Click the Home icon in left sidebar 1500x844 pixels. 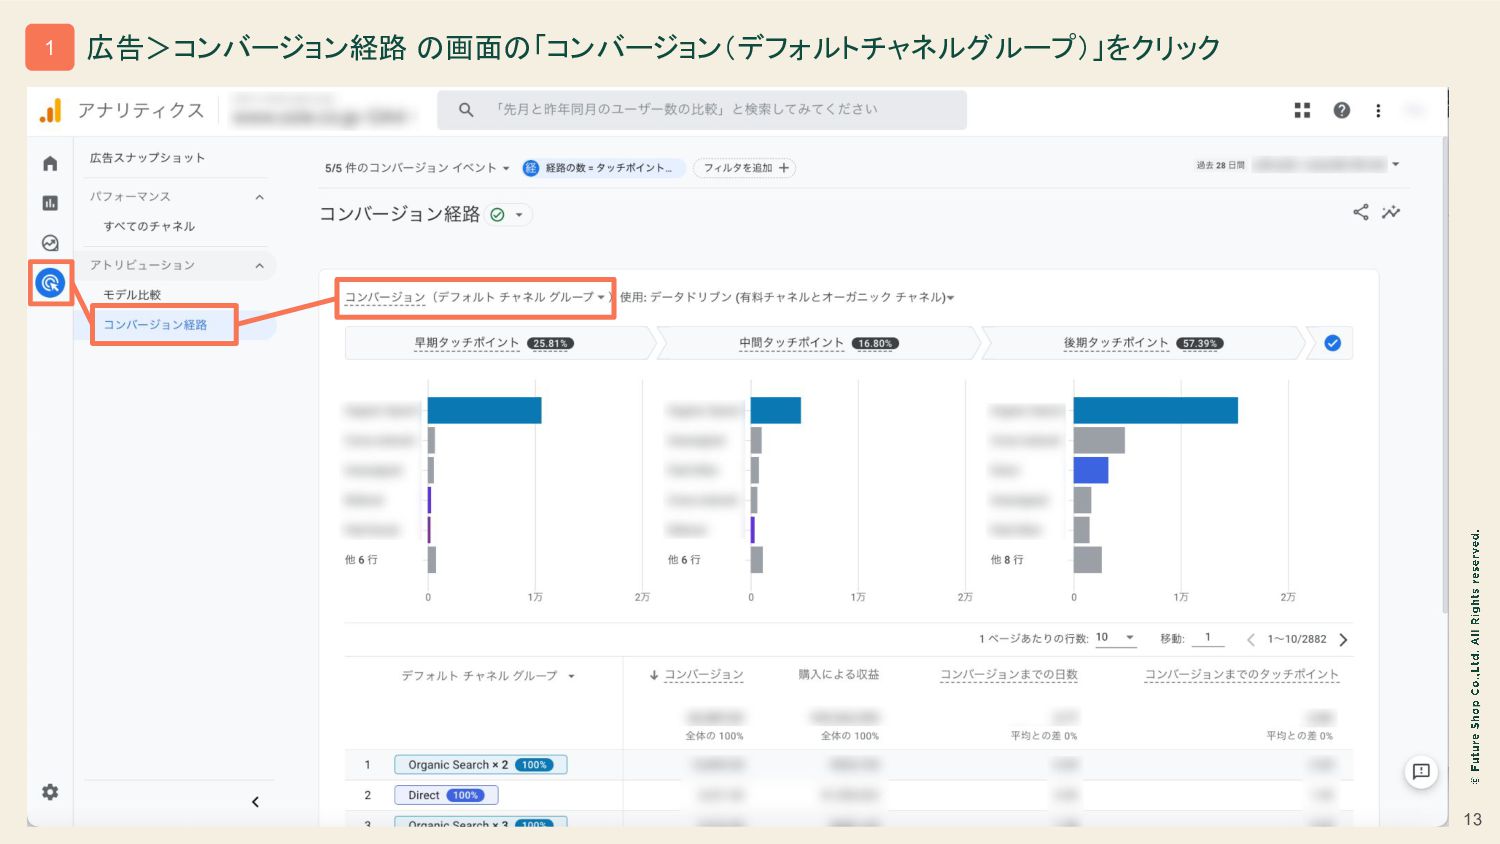coord(50,164)
